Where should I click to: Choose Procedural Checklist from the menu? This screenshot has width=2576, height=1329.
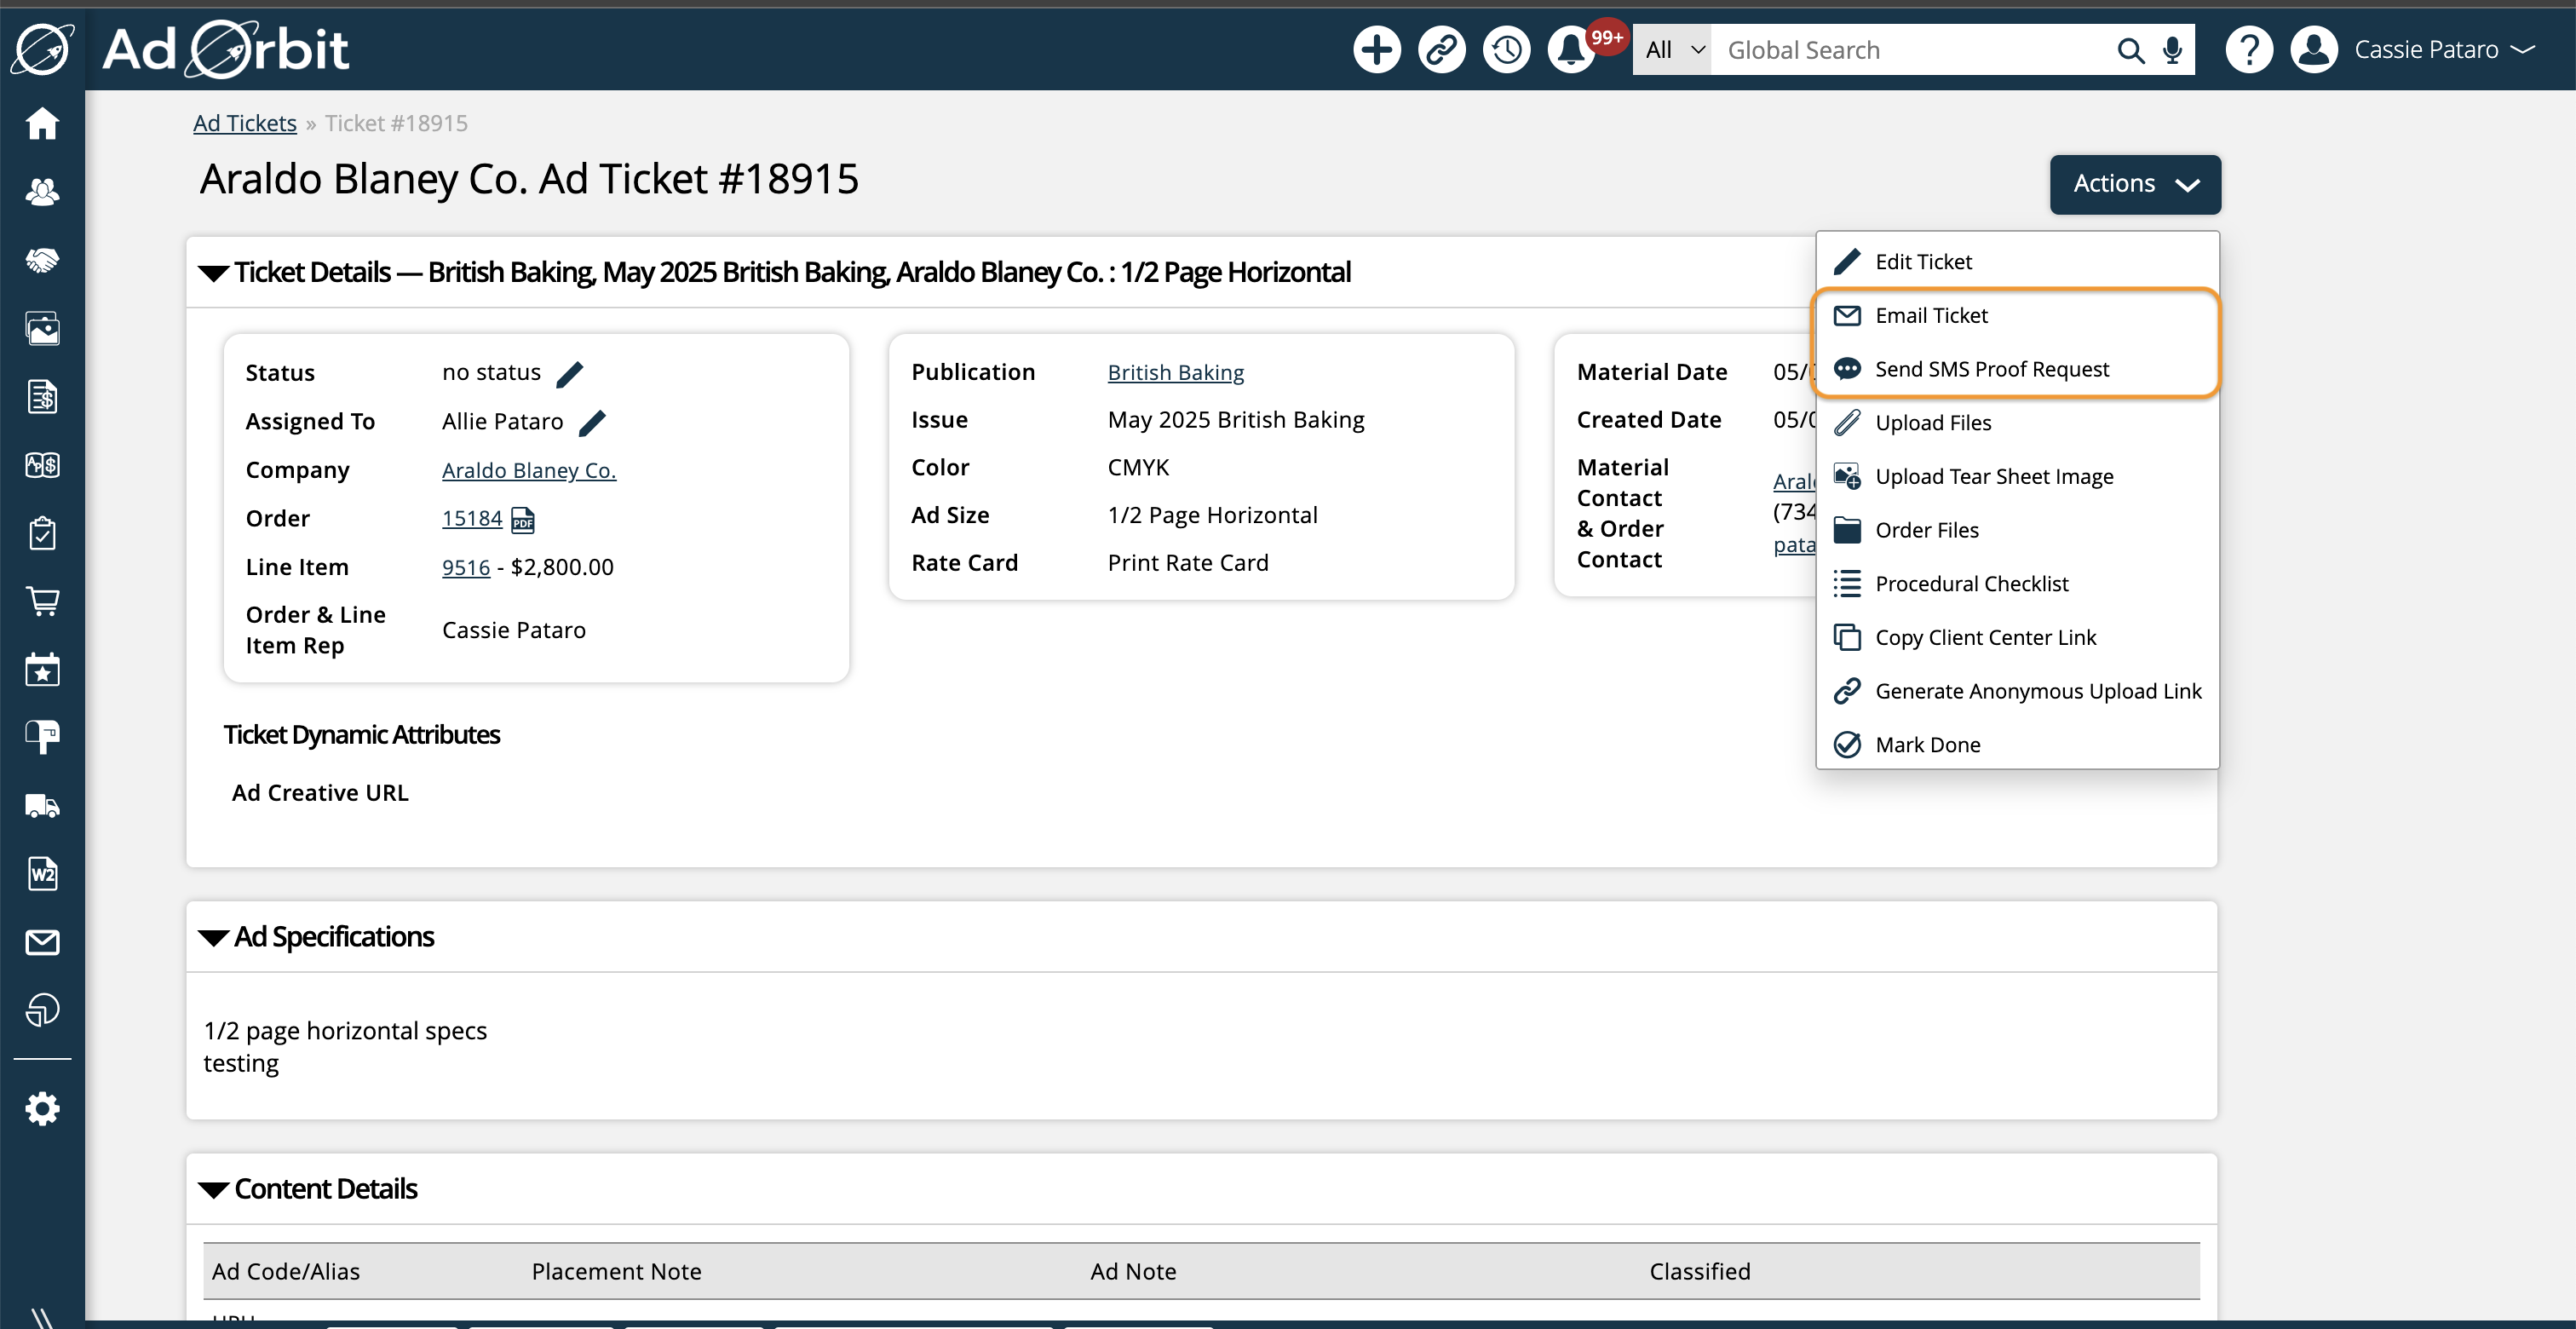coord(2017,583)
